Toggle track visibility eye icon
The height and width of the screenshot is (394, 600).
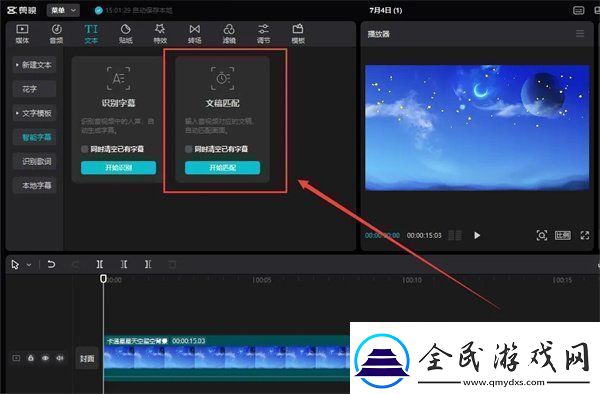[x=46, y=358]
